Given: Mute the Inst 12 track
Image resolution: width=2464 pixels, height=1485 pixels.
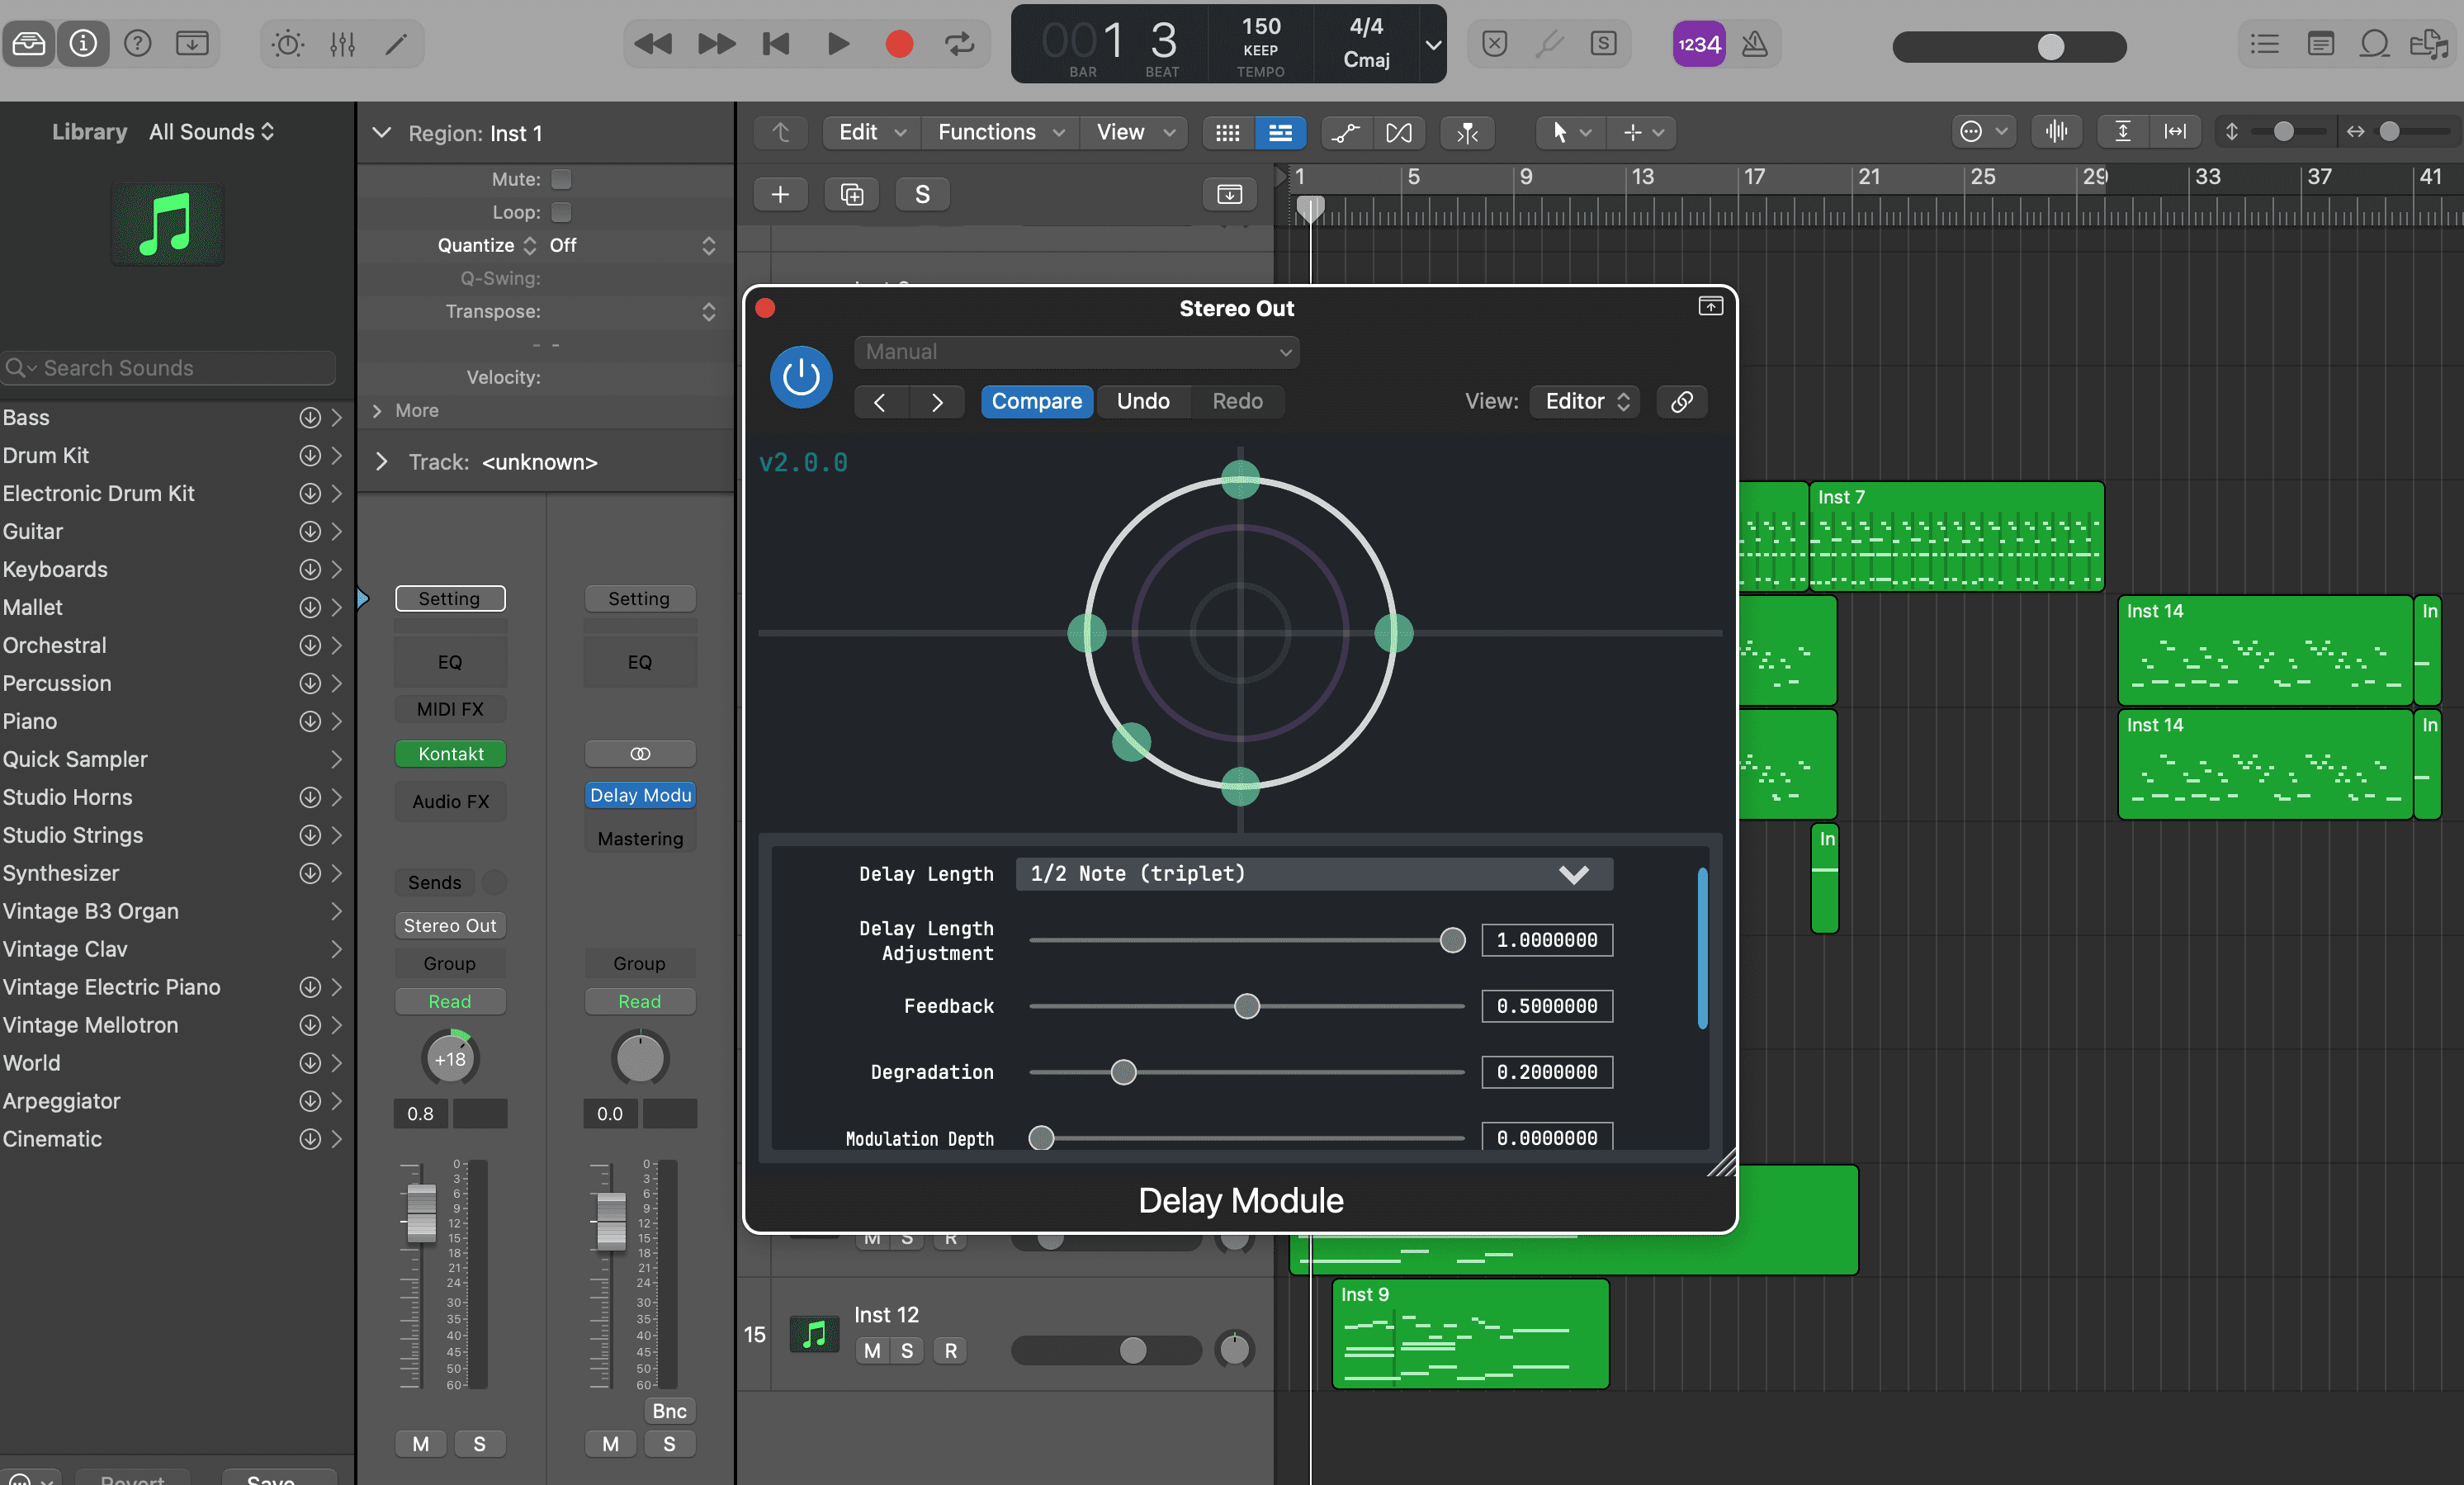Looking at the screenshot, I should tap(872, 1350).
